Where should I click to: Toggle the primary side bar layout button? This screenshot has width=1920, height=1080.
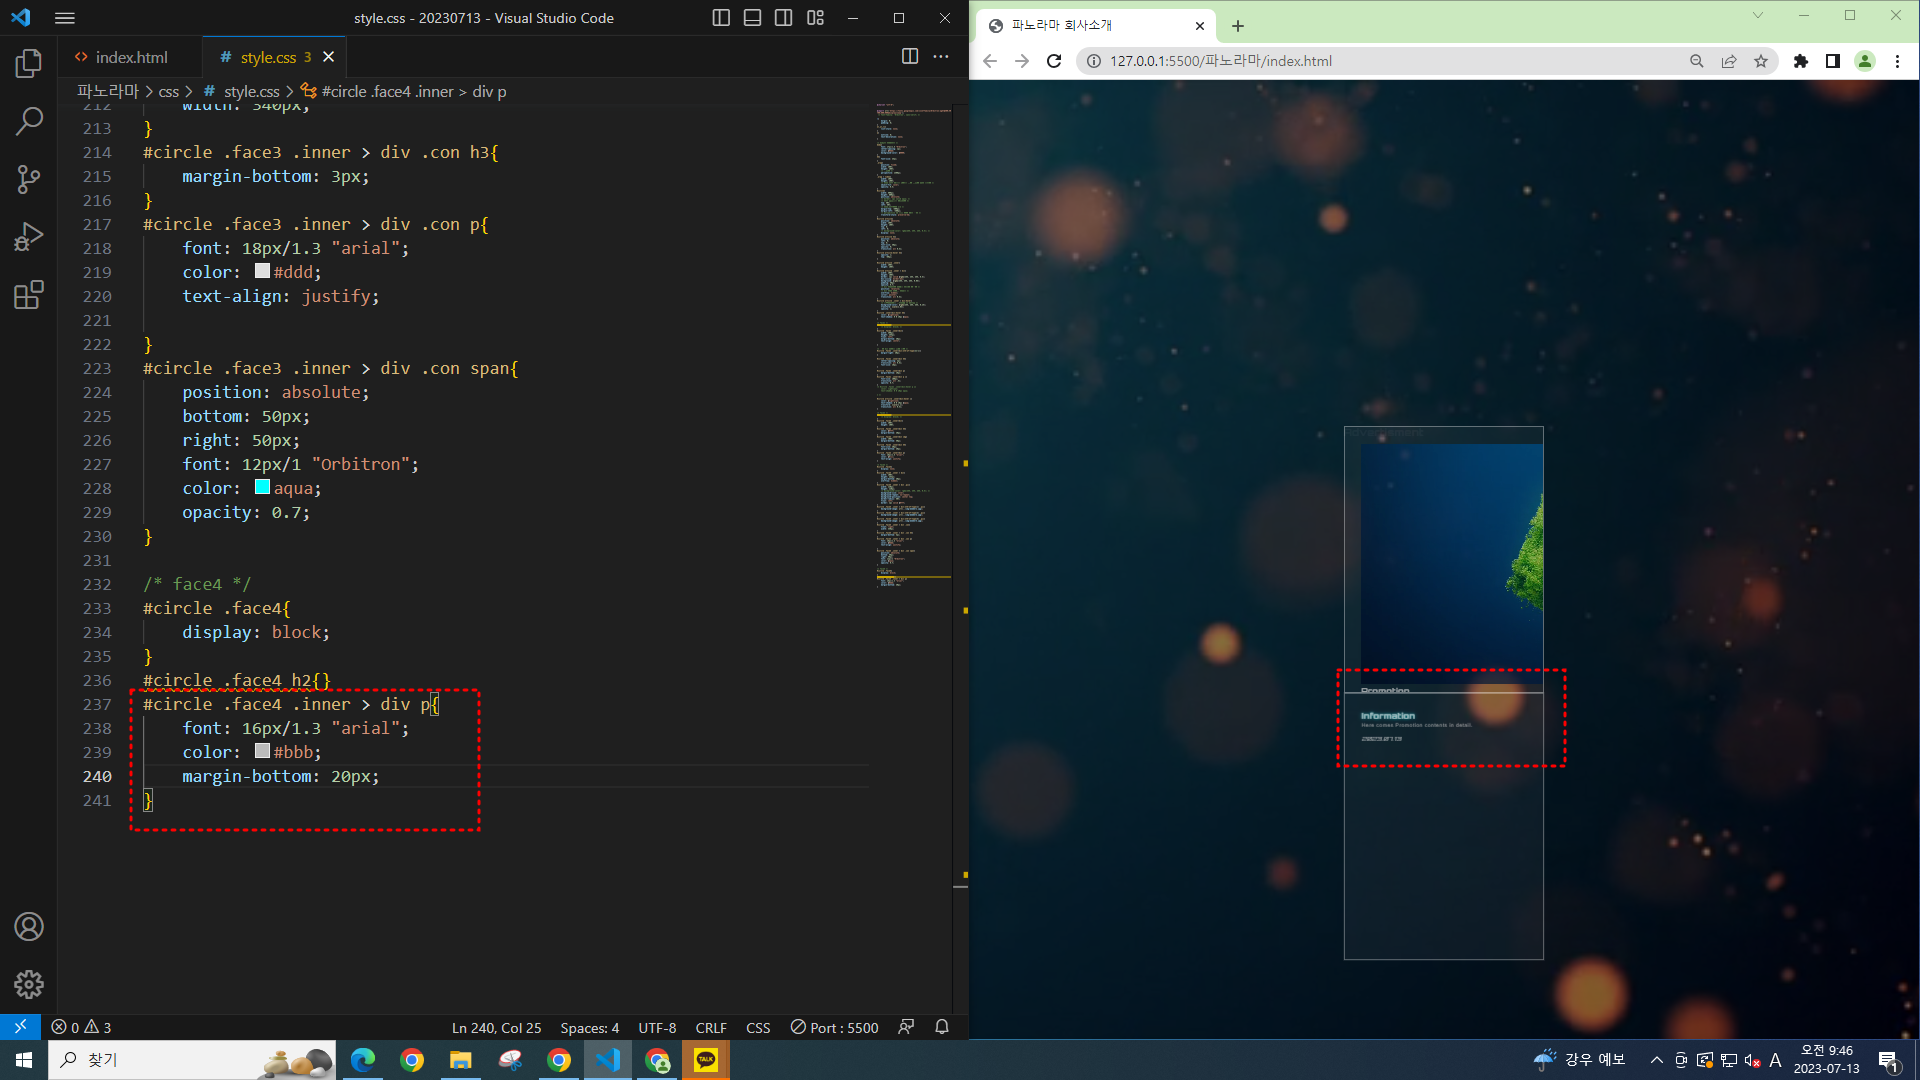pyautogui.click(x=721, y=18)
